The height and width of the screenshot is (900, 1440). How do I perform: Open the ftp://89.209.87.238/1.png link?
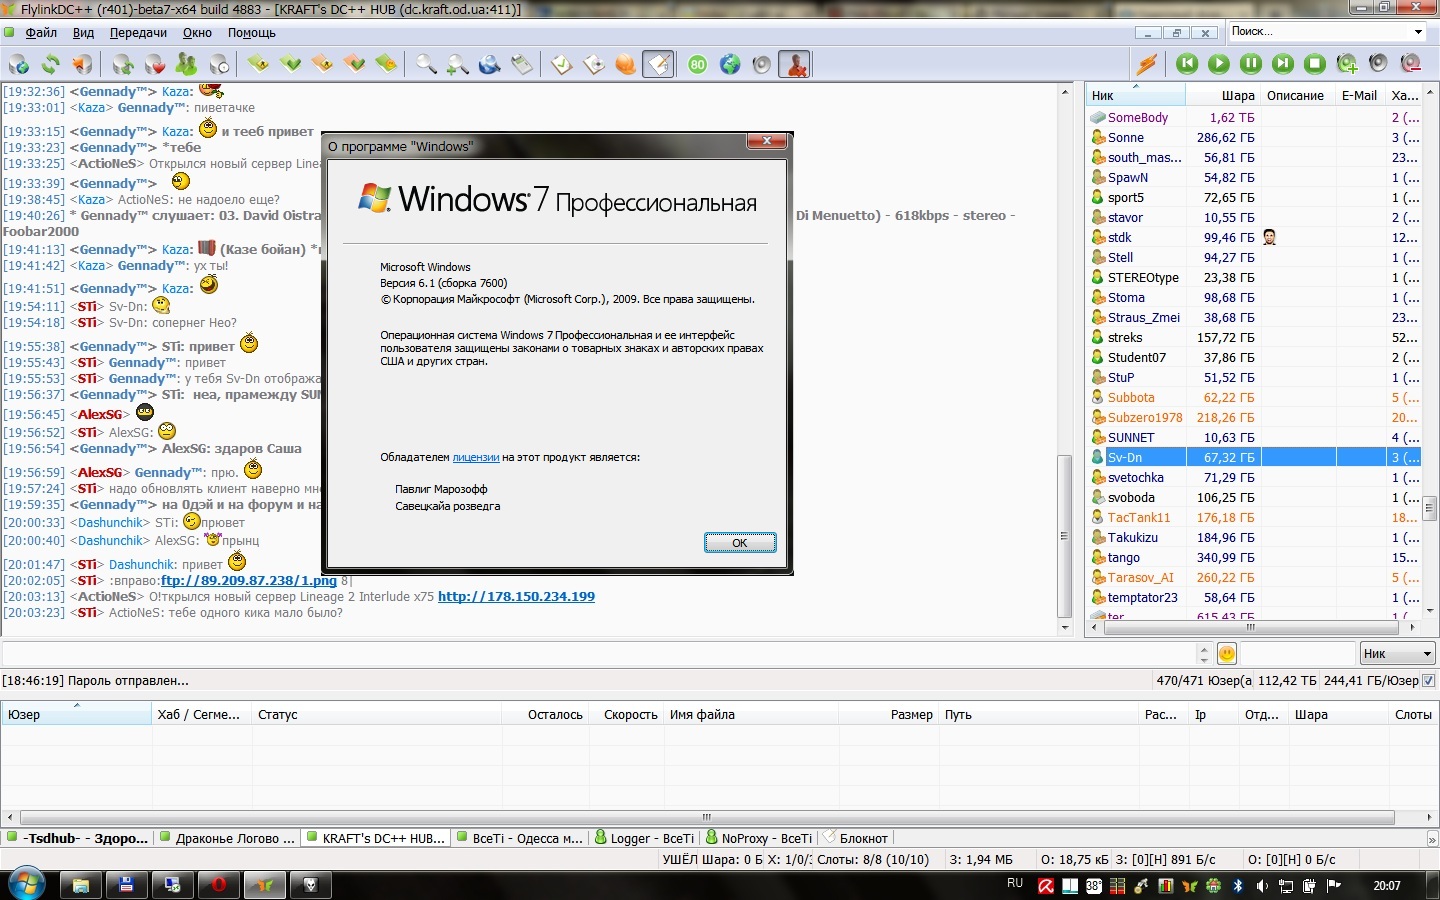click(249, 580)
